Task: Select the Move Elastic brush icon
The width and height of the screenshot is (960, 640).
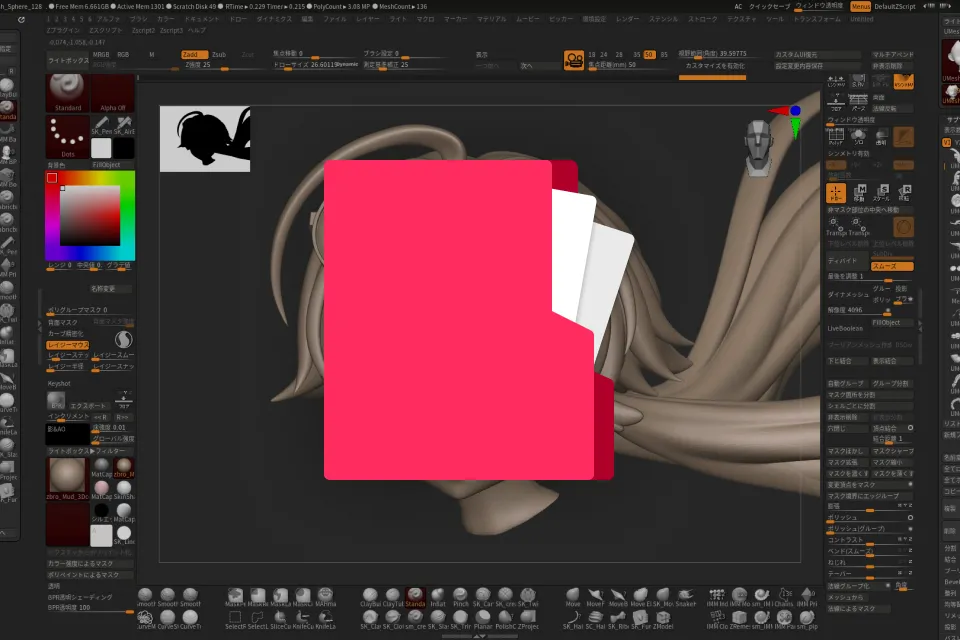Action: [x=640, y=597]
